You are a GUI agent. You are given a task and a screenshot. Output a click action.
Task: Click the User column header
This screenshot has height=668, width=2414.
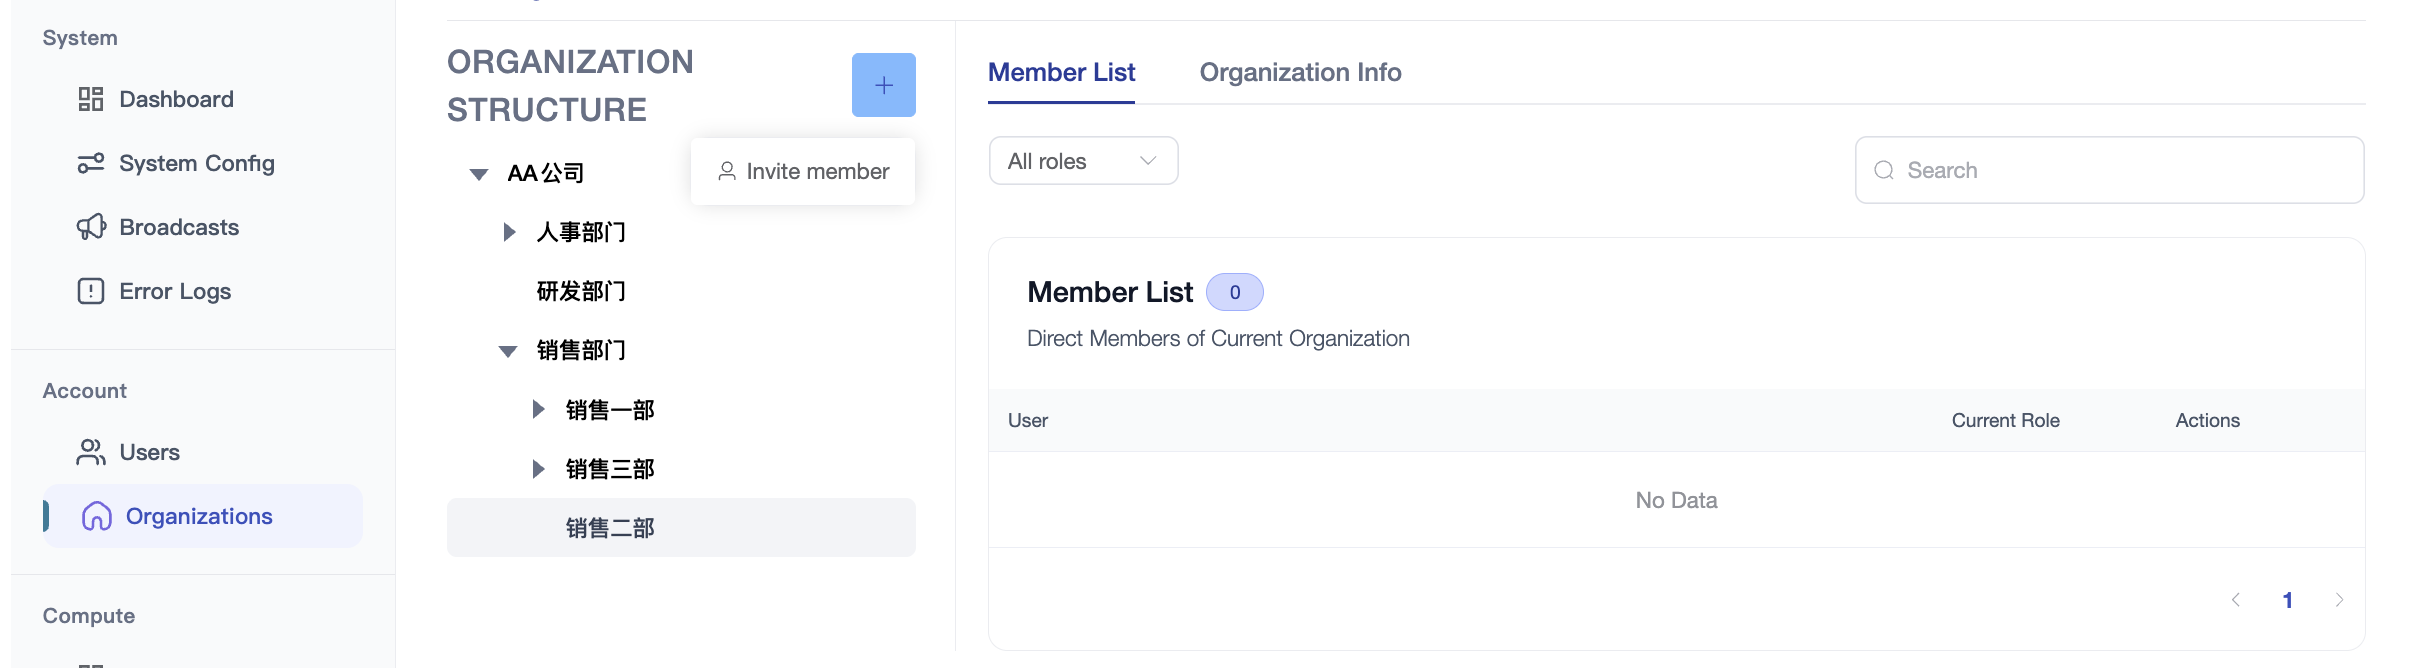[1028, 421]
